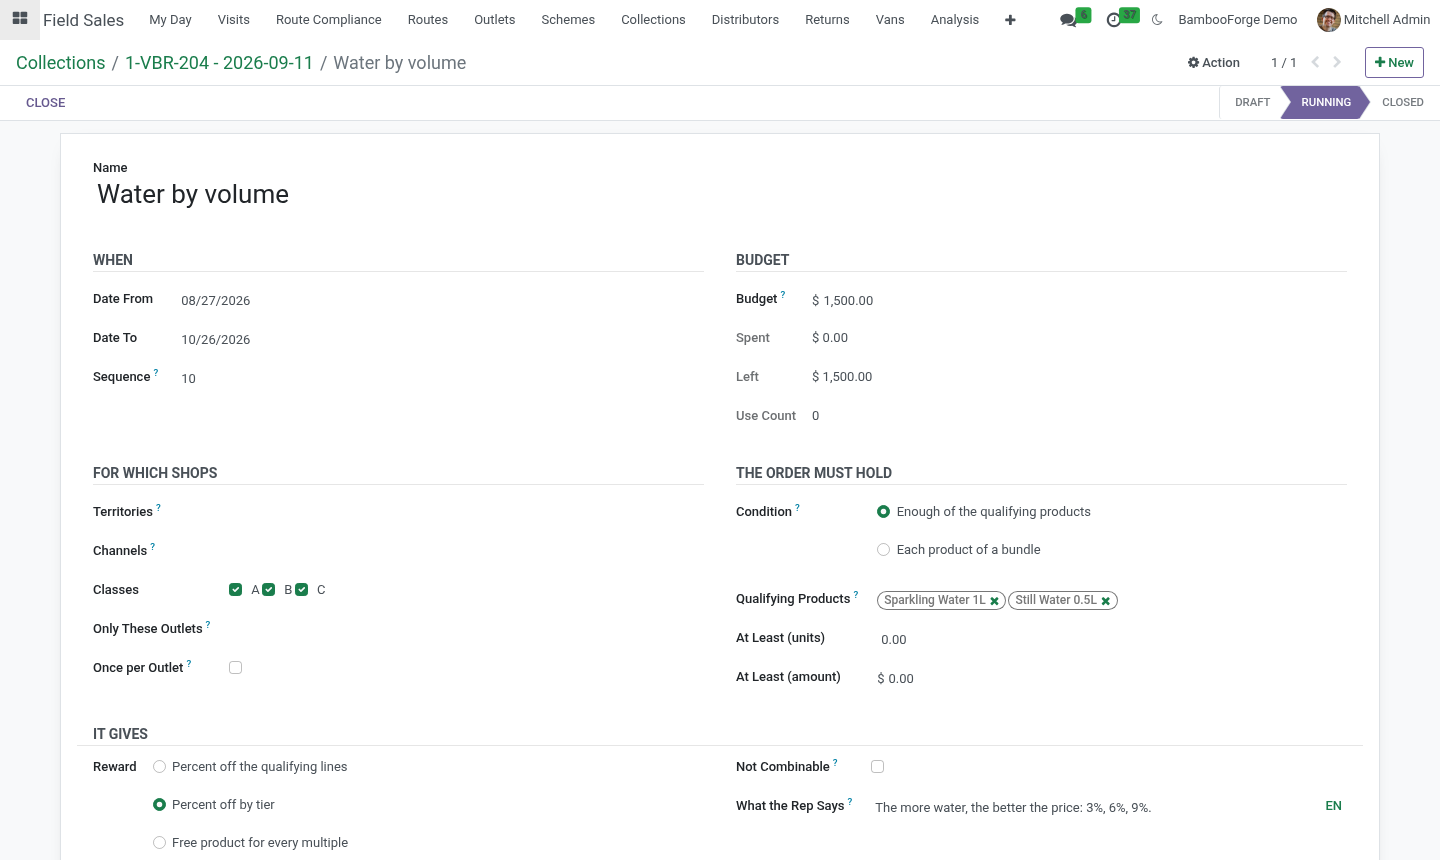Go to the previous record arrow
This screenshot has width=1440, height=860.
1316,62
